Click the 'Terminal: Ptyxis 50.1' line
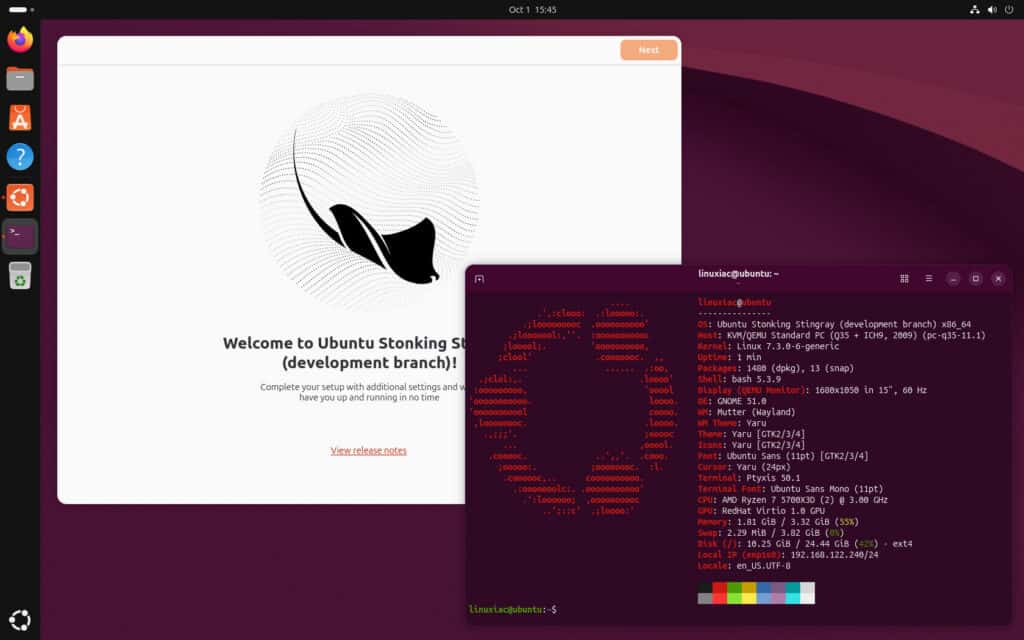 click(x=748, y=478)
